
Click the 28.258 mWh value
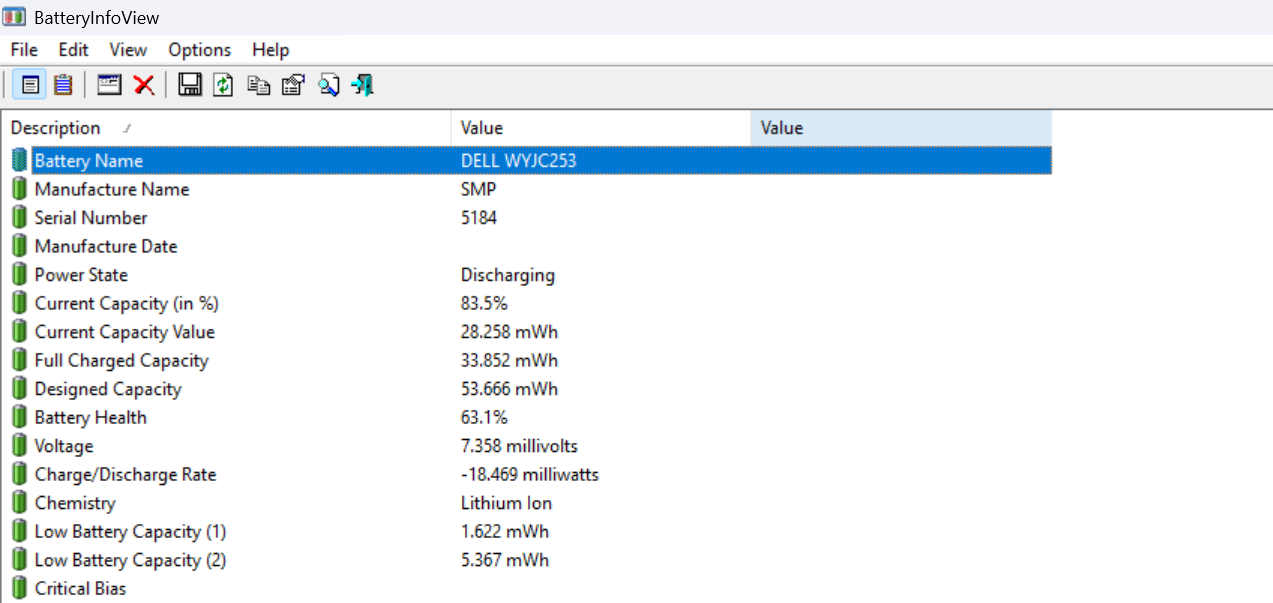click(x=510, y=332)
